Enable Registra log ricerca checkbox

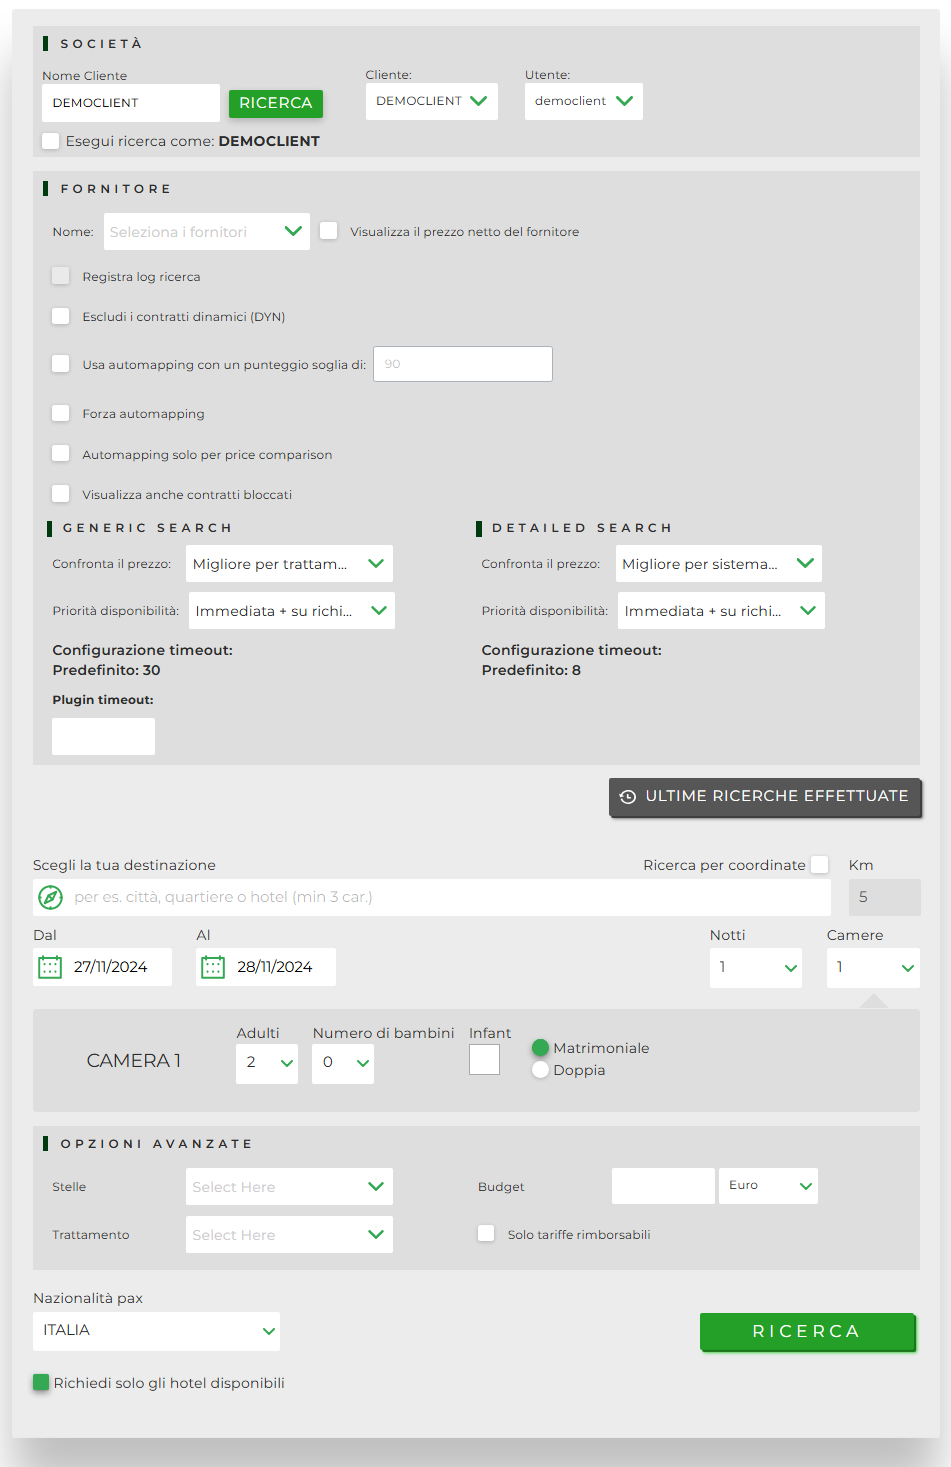click(61, 276)
